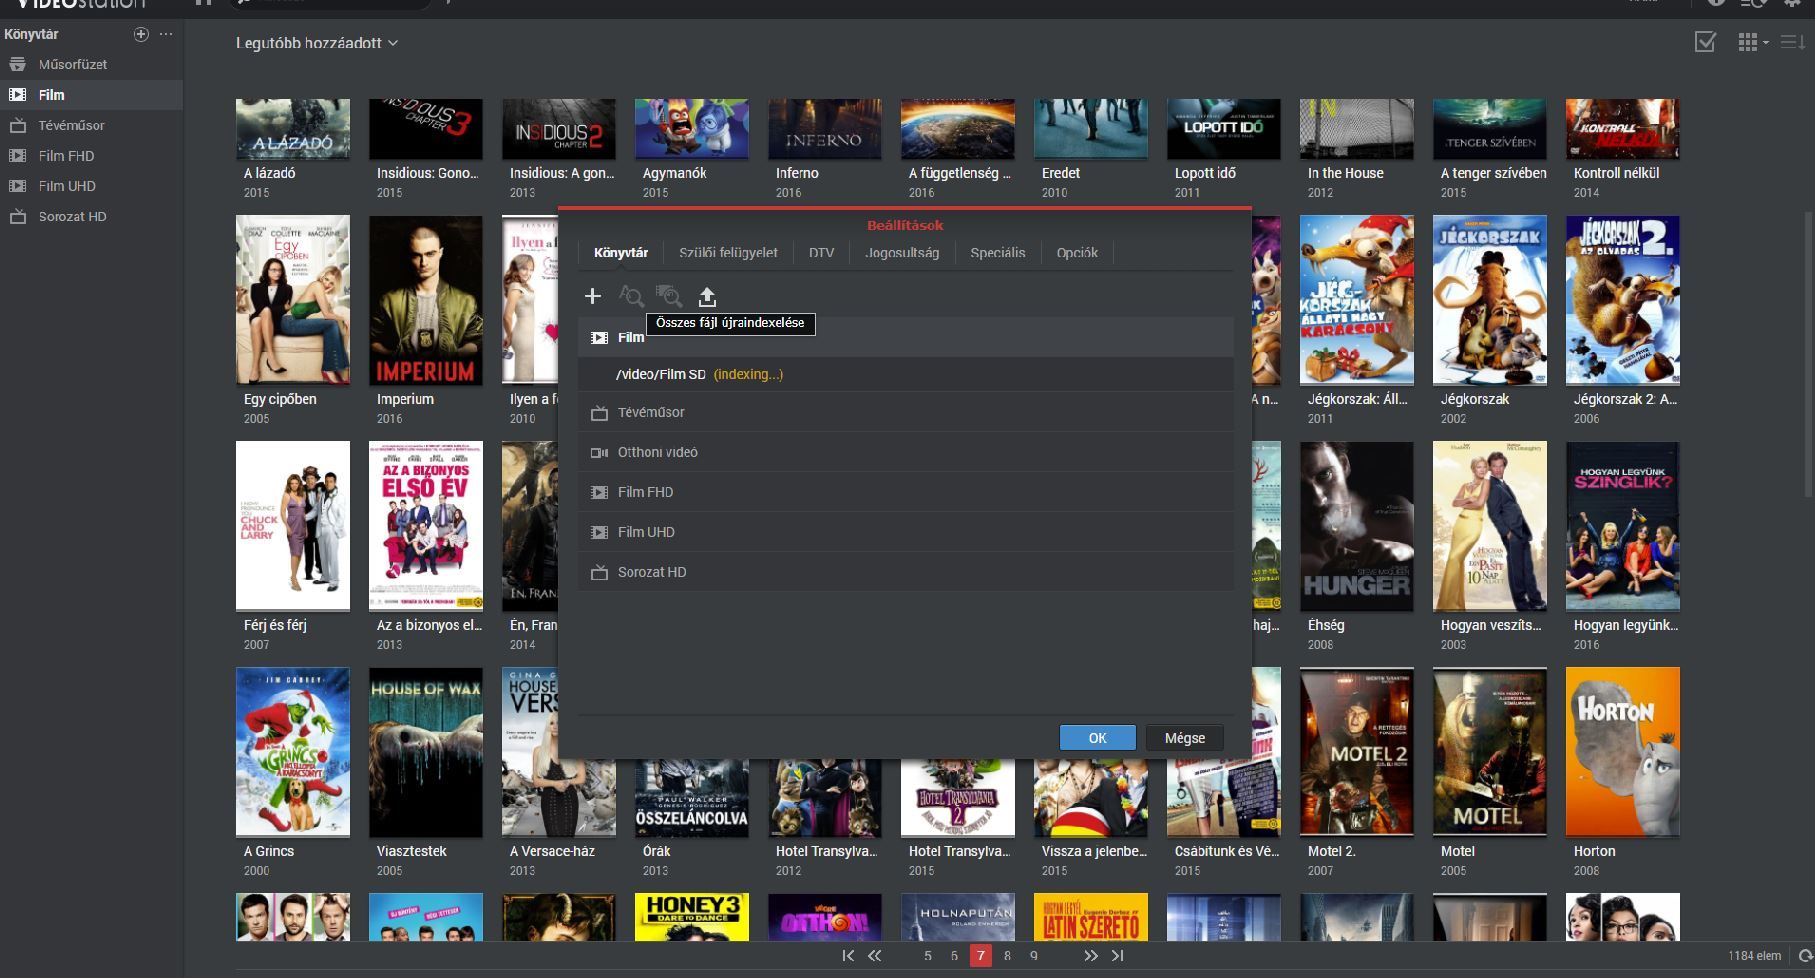Click the Kontroll nélkül movie title
The width and height of the screenshot is (1815, 978).
click(x=1616, y=173)
